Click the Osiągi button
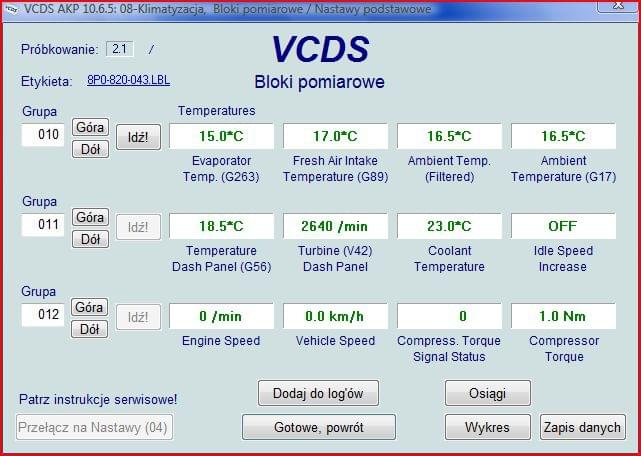Screen dimensions: 641x456 [488, 393]
